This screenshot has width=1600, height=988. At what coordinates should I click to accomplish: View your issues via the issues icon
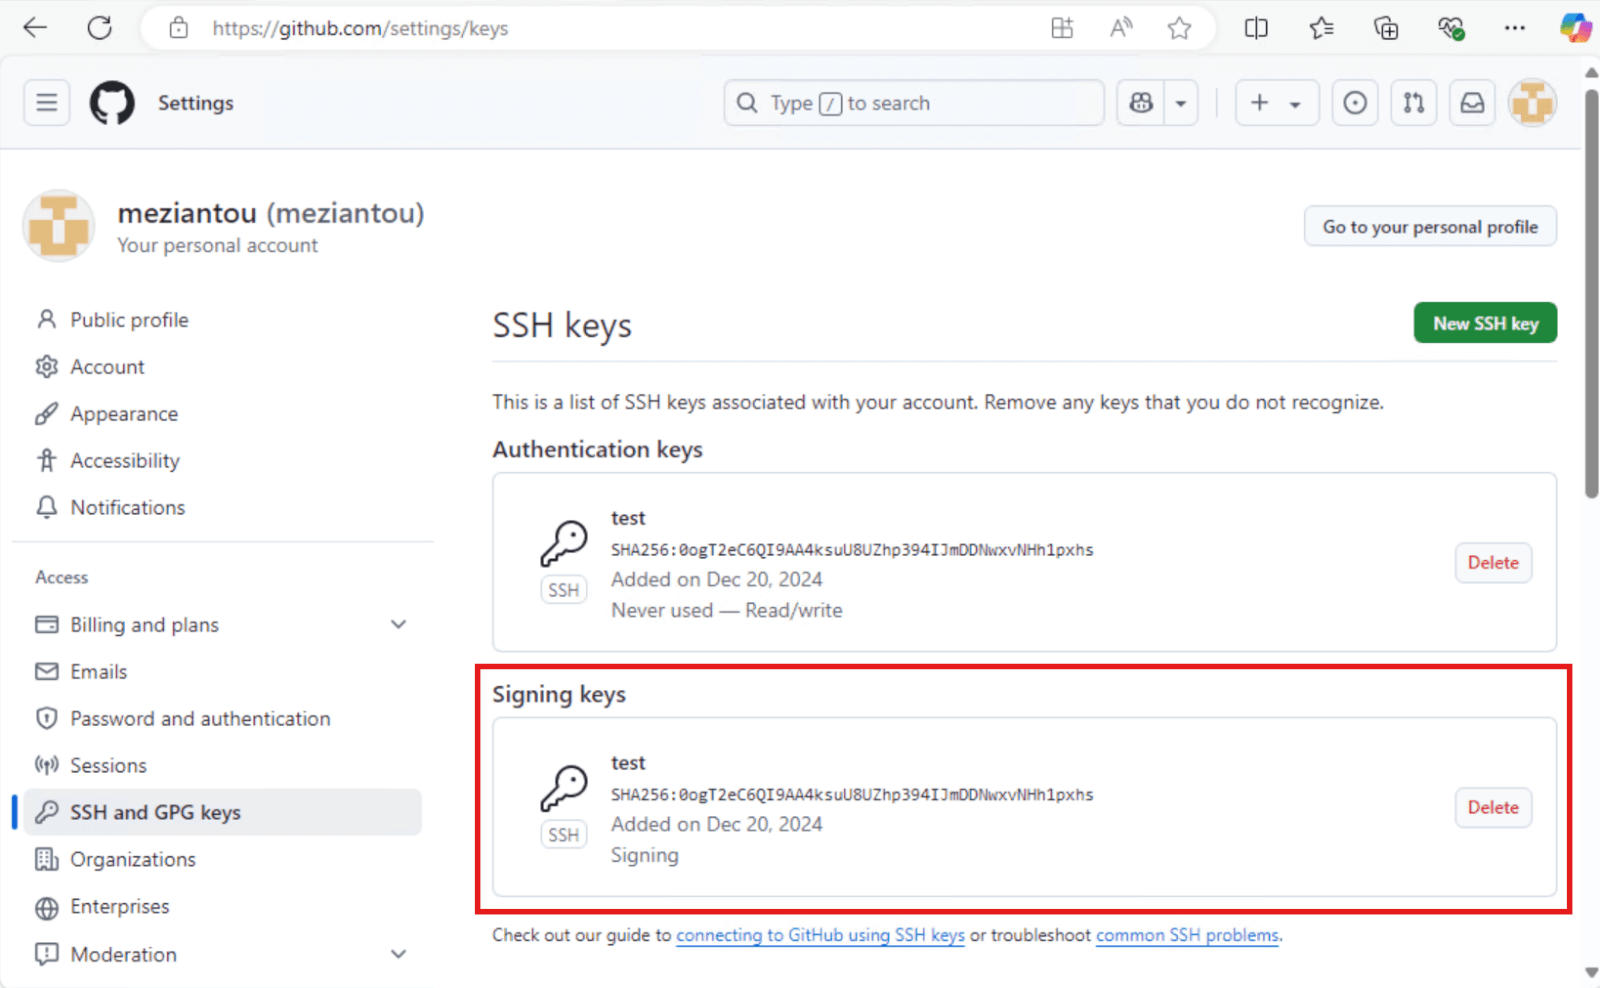tap(1354, 102)
